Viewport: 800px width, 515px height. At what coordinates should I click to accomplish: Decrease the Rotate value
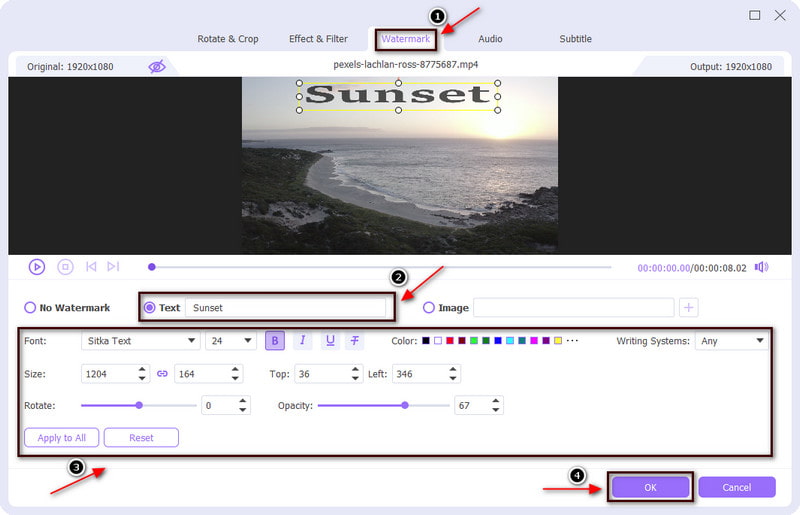tap(243, 410)
